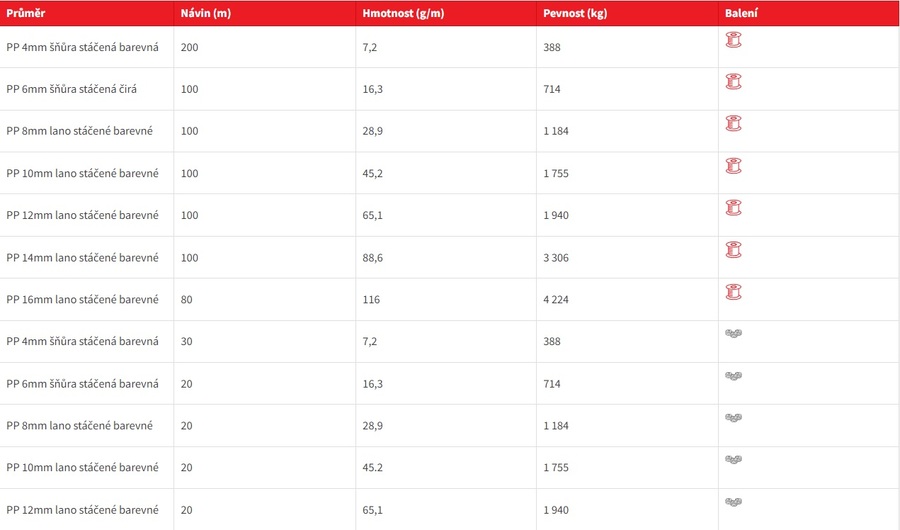
Task: Click coil icon in PP 10mm 20m row
Action: 734,460
